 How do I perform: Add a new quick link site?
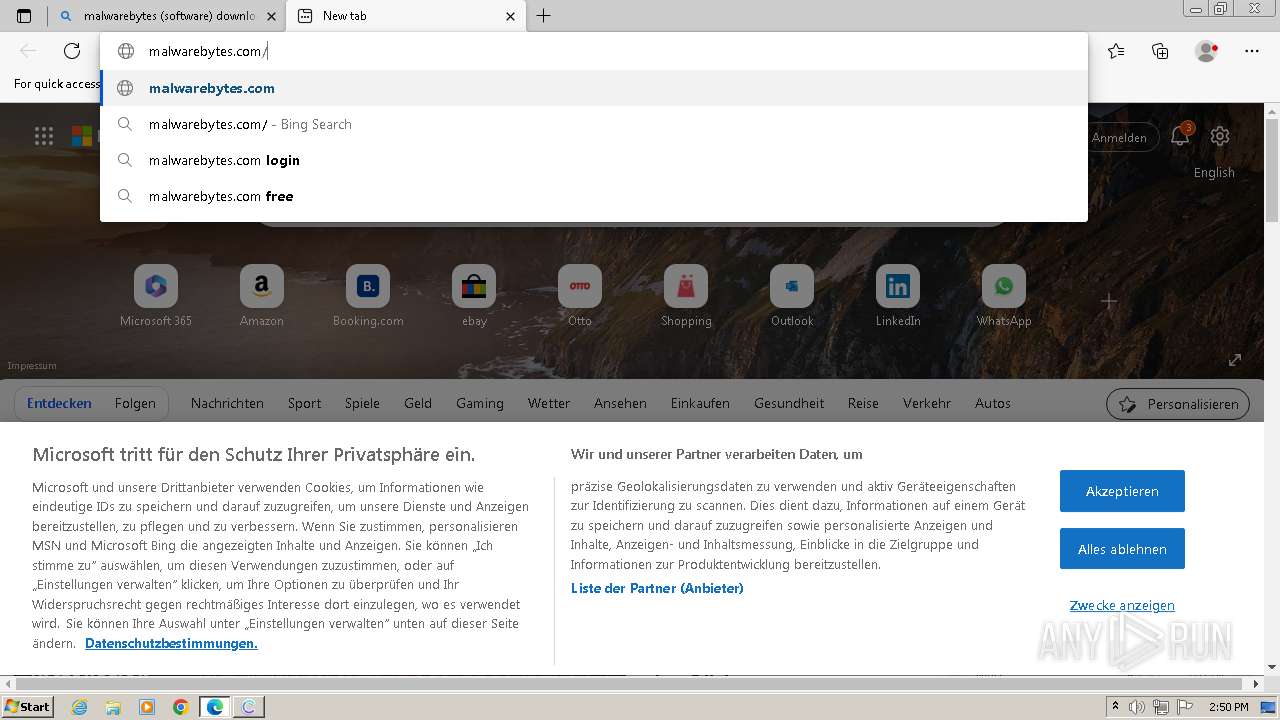(x=1109, y=301)
